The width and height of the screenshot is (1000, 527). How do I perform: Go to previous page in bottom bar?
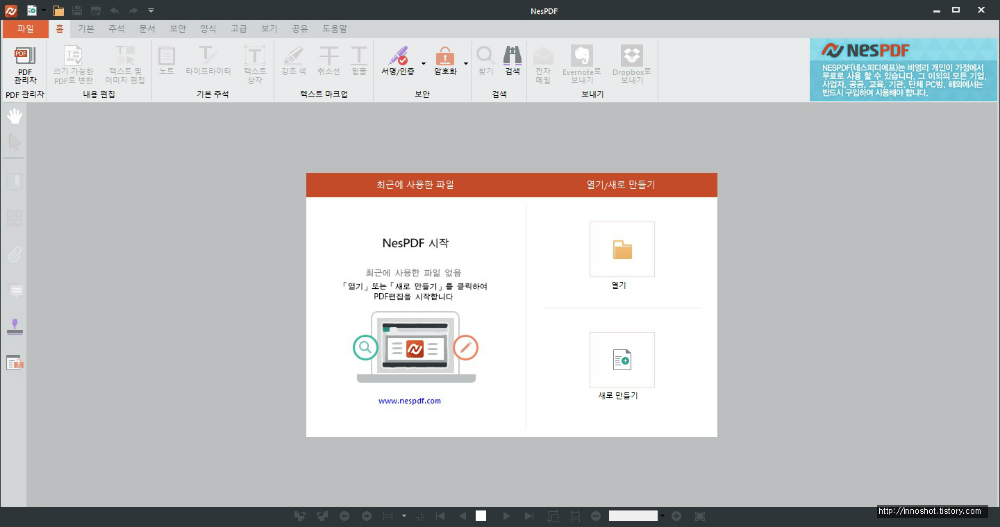[x=462, y=516]
